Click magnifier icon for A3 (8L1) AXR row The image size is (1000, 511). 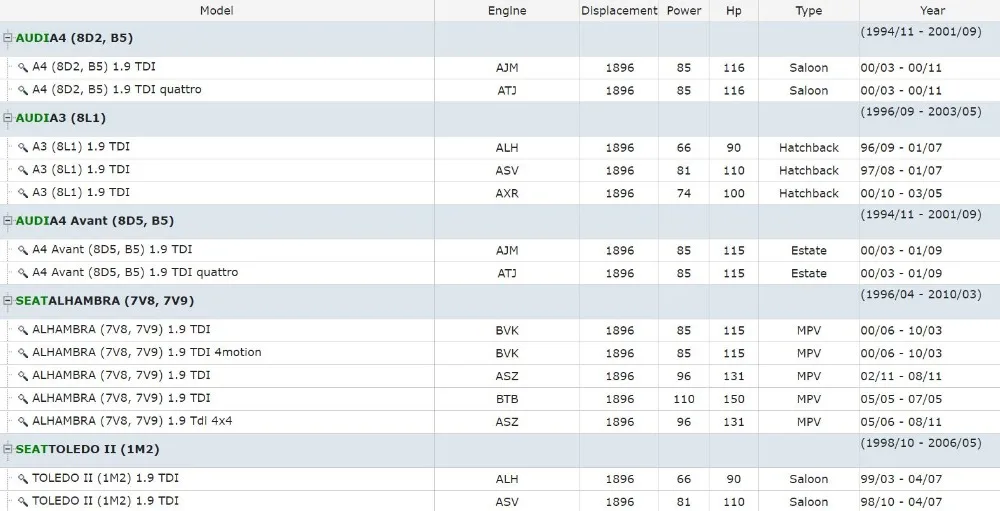click(x=23, y=193)
